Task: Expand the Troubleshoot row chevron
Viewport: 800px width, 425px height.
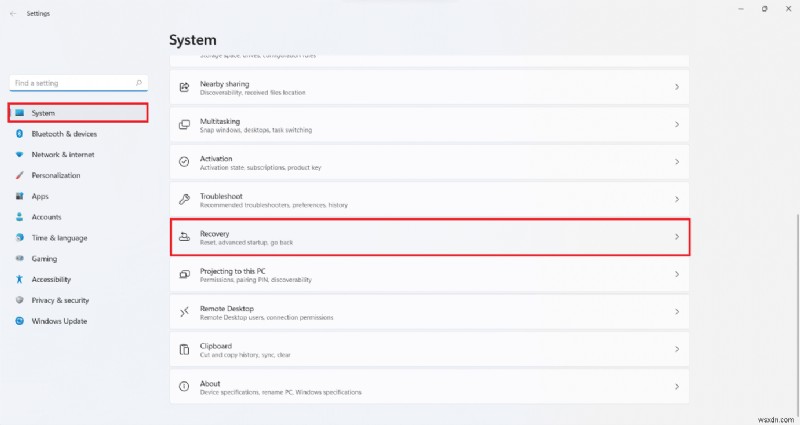Action: tap(677, 199)
